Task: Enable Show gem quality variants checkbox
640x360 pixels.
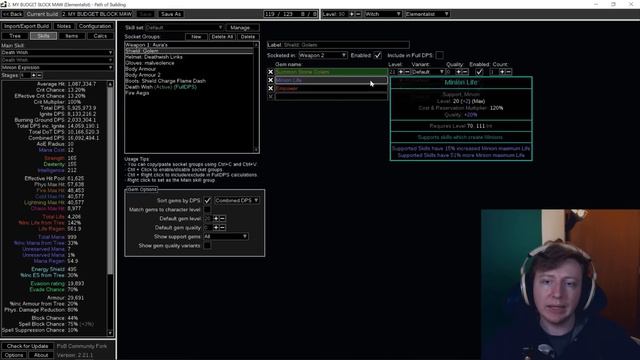Action: pos(207,246)
